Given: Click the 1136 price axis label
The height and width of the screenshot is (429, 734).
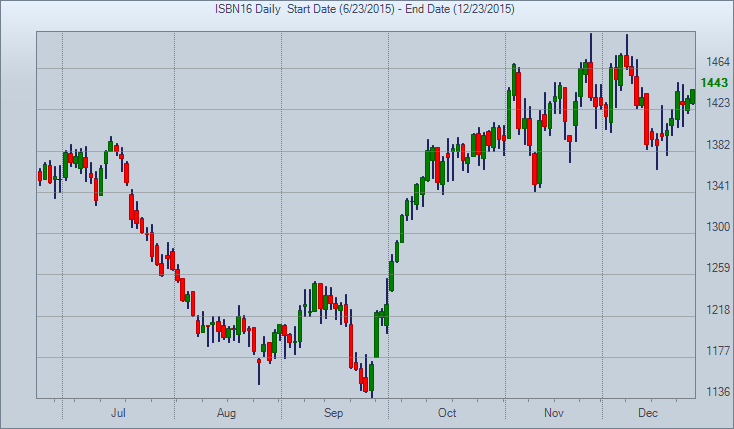Looking at the screenshot, I should click(718, 392).
